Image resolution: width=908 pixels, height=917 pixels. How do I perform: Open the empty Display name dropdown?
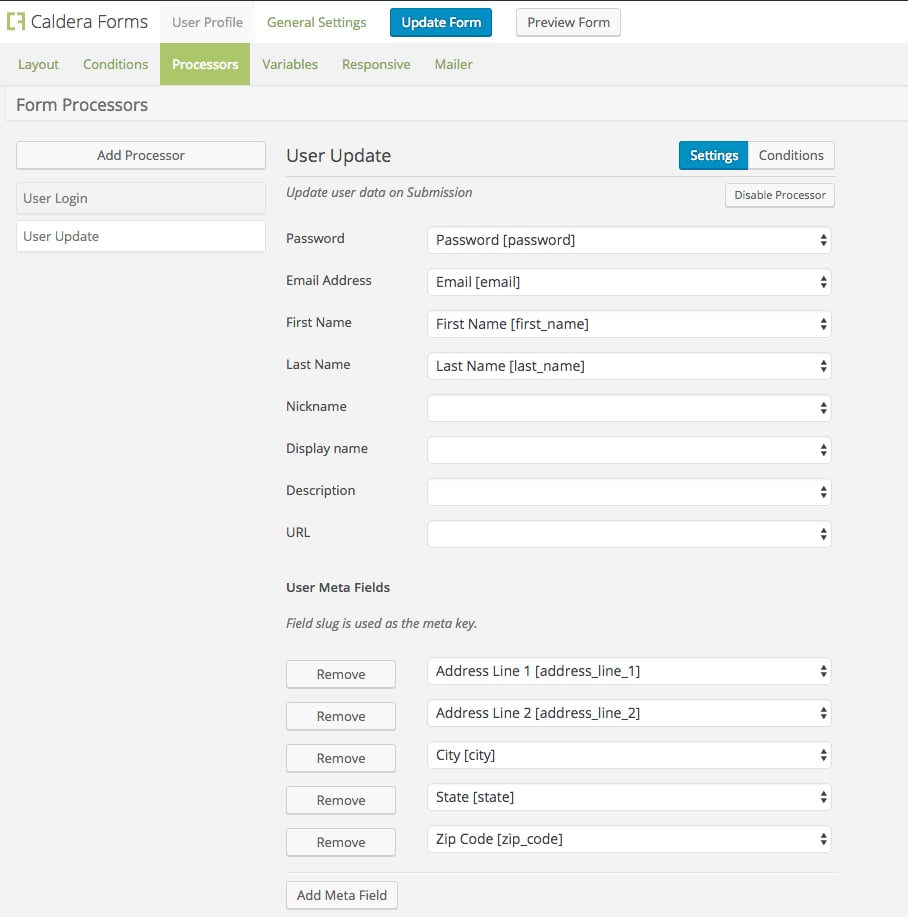click(629, 450)
